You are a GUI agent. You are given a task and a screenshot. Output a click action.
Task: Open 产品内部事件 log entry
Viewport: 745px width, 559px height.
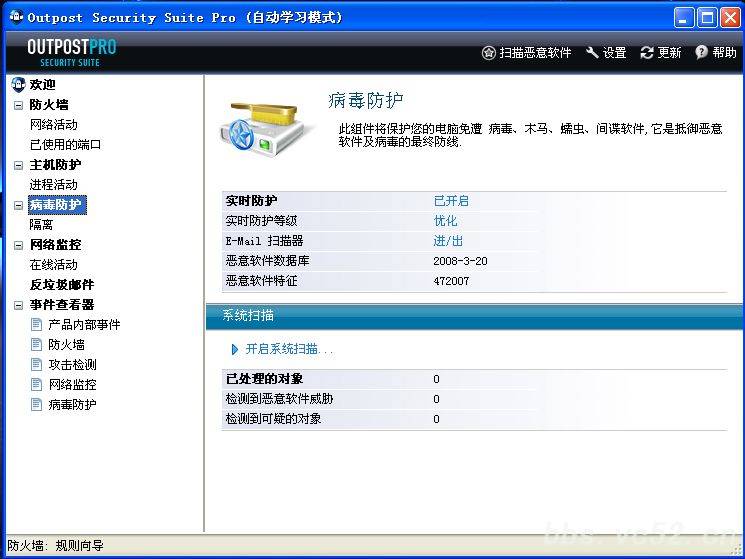pos(85,324)
